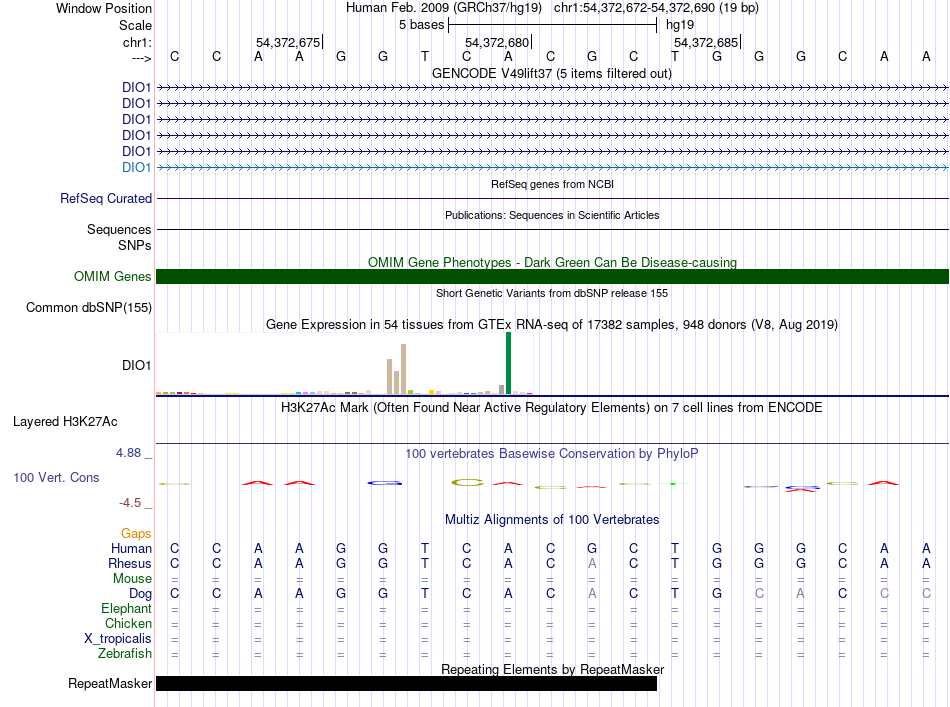Click the light-blue DIO1 transcript label
This screenshot has width=950, height=707.
pos(136,167)
